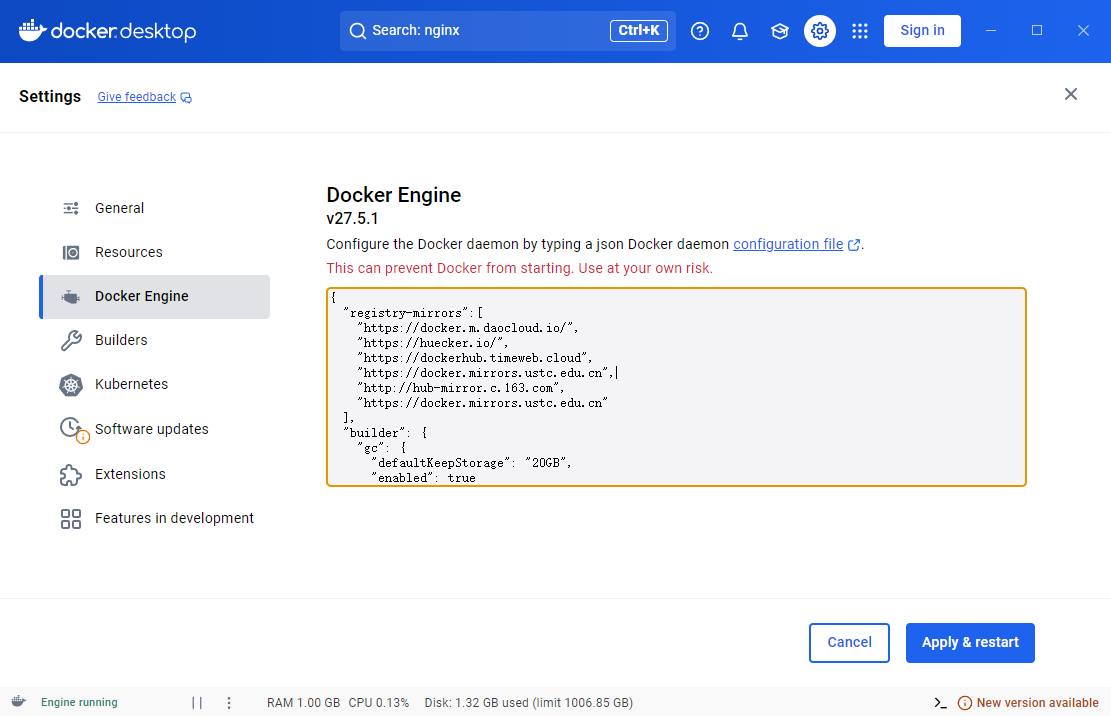Screen dimensions: 1111x716
Task: Open the engine options three-dot menu
Action: click(228, 703)
